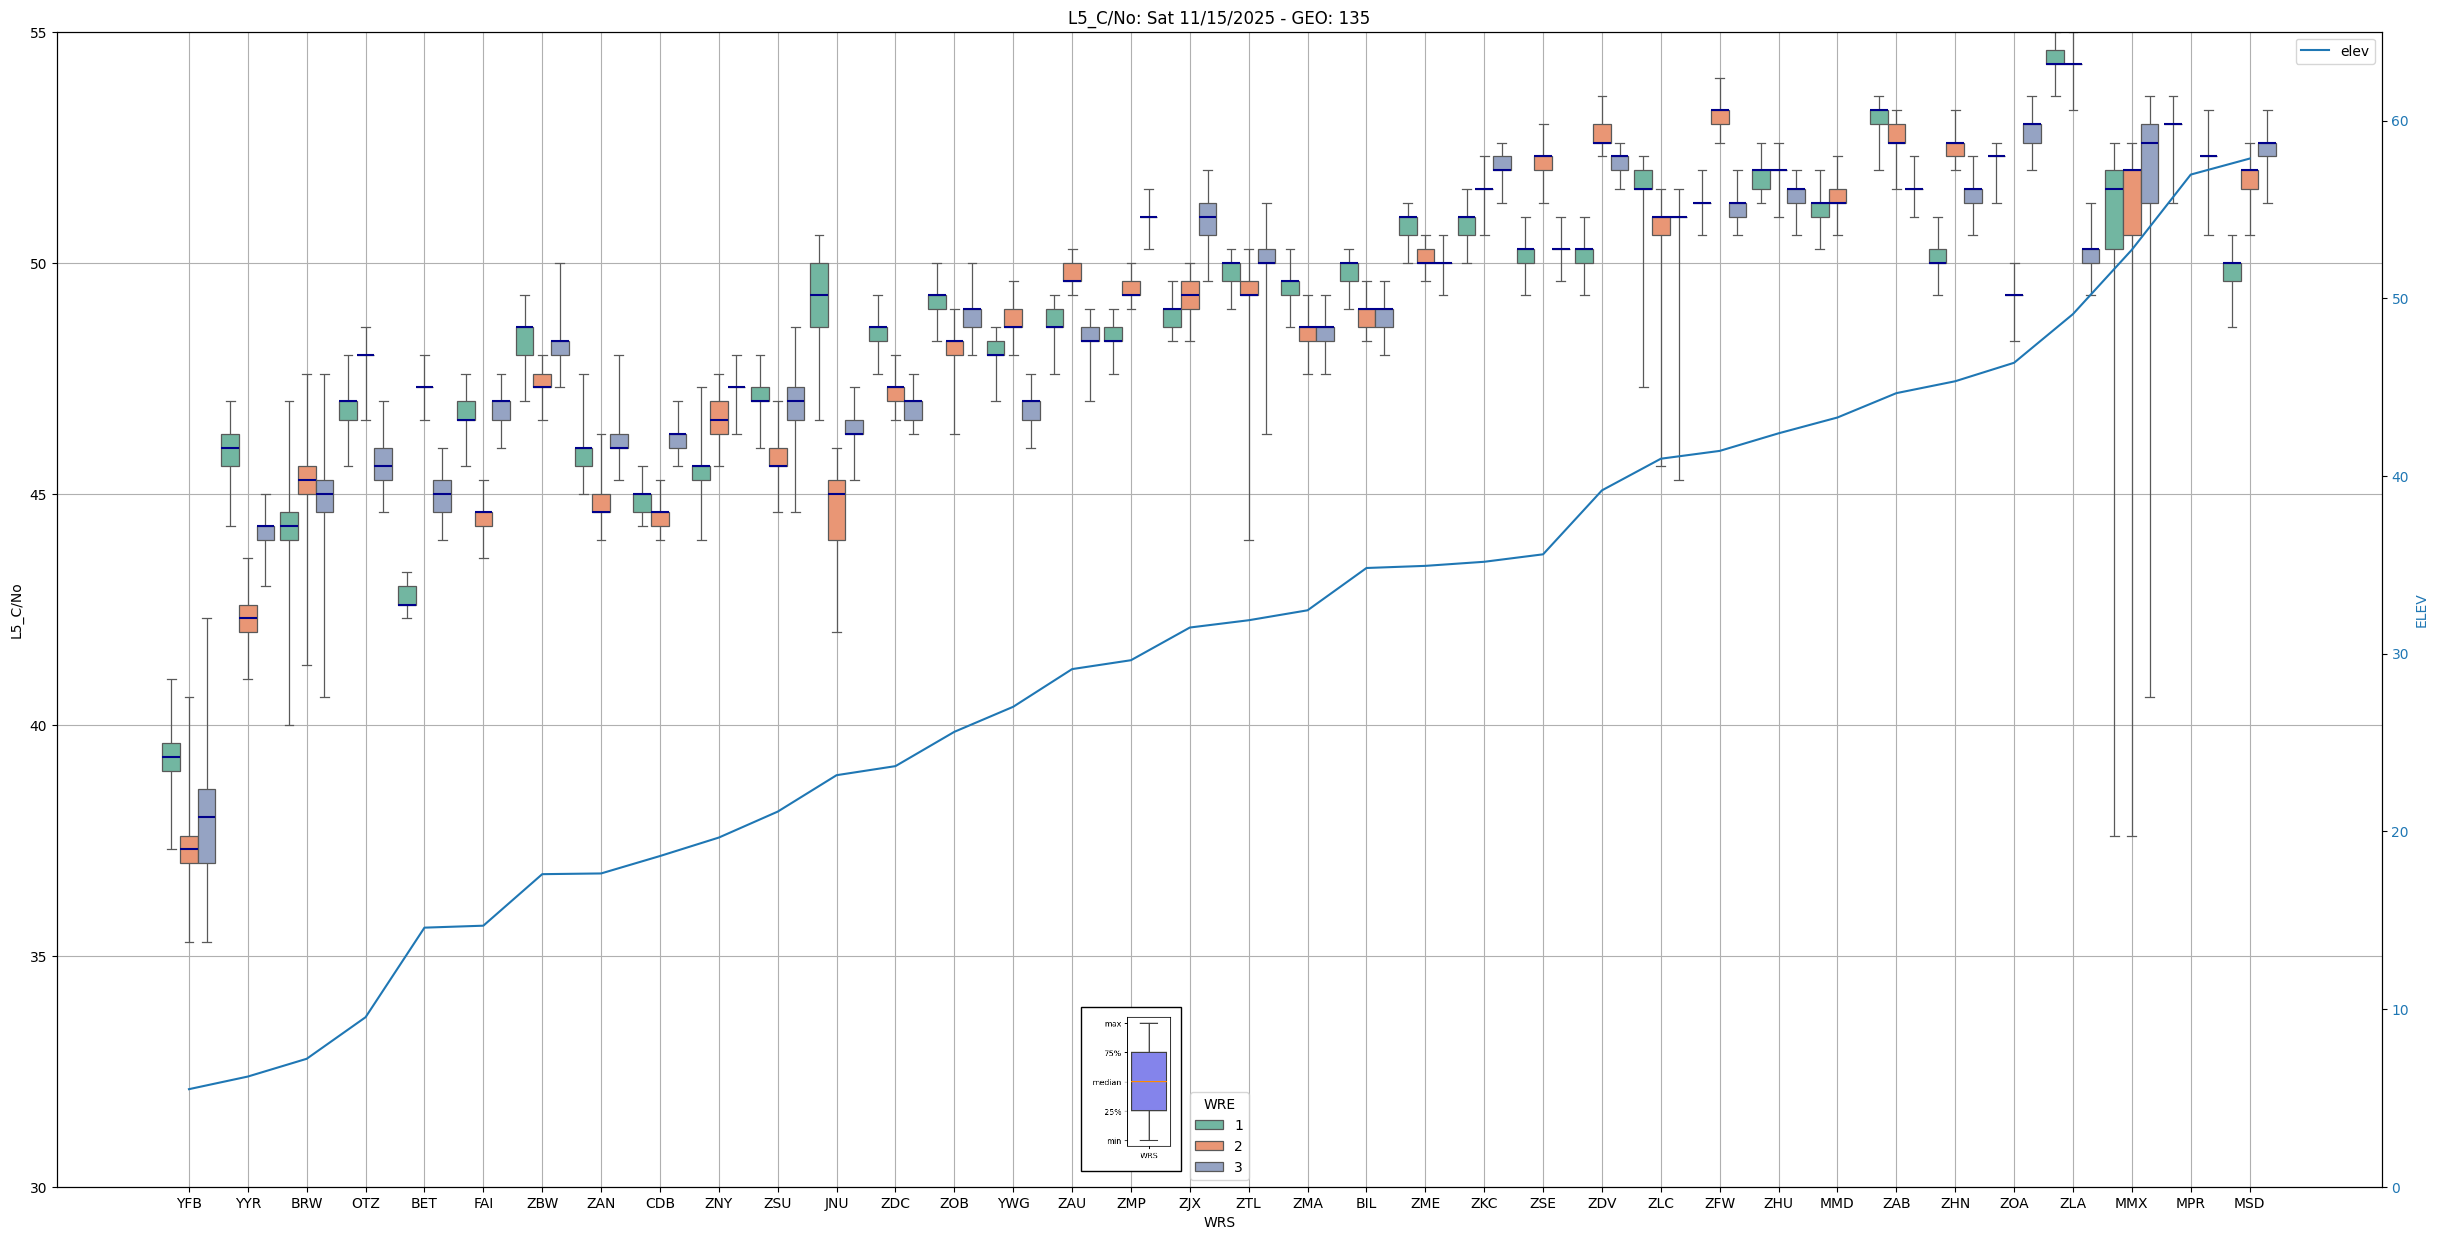
Task: Click the tall orange box above JNU
Action: 836,510
